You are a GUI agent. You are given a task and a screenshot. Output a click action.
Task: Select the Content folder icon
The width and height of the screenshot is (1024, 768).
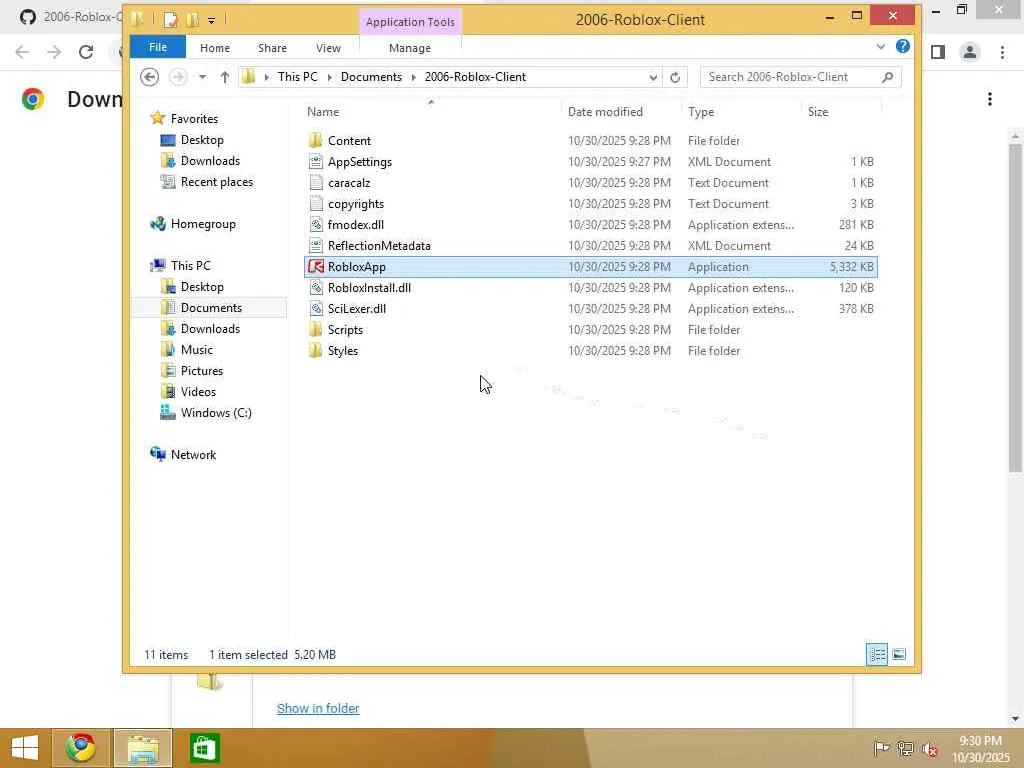pyautogui.click(x=316, y=140)
